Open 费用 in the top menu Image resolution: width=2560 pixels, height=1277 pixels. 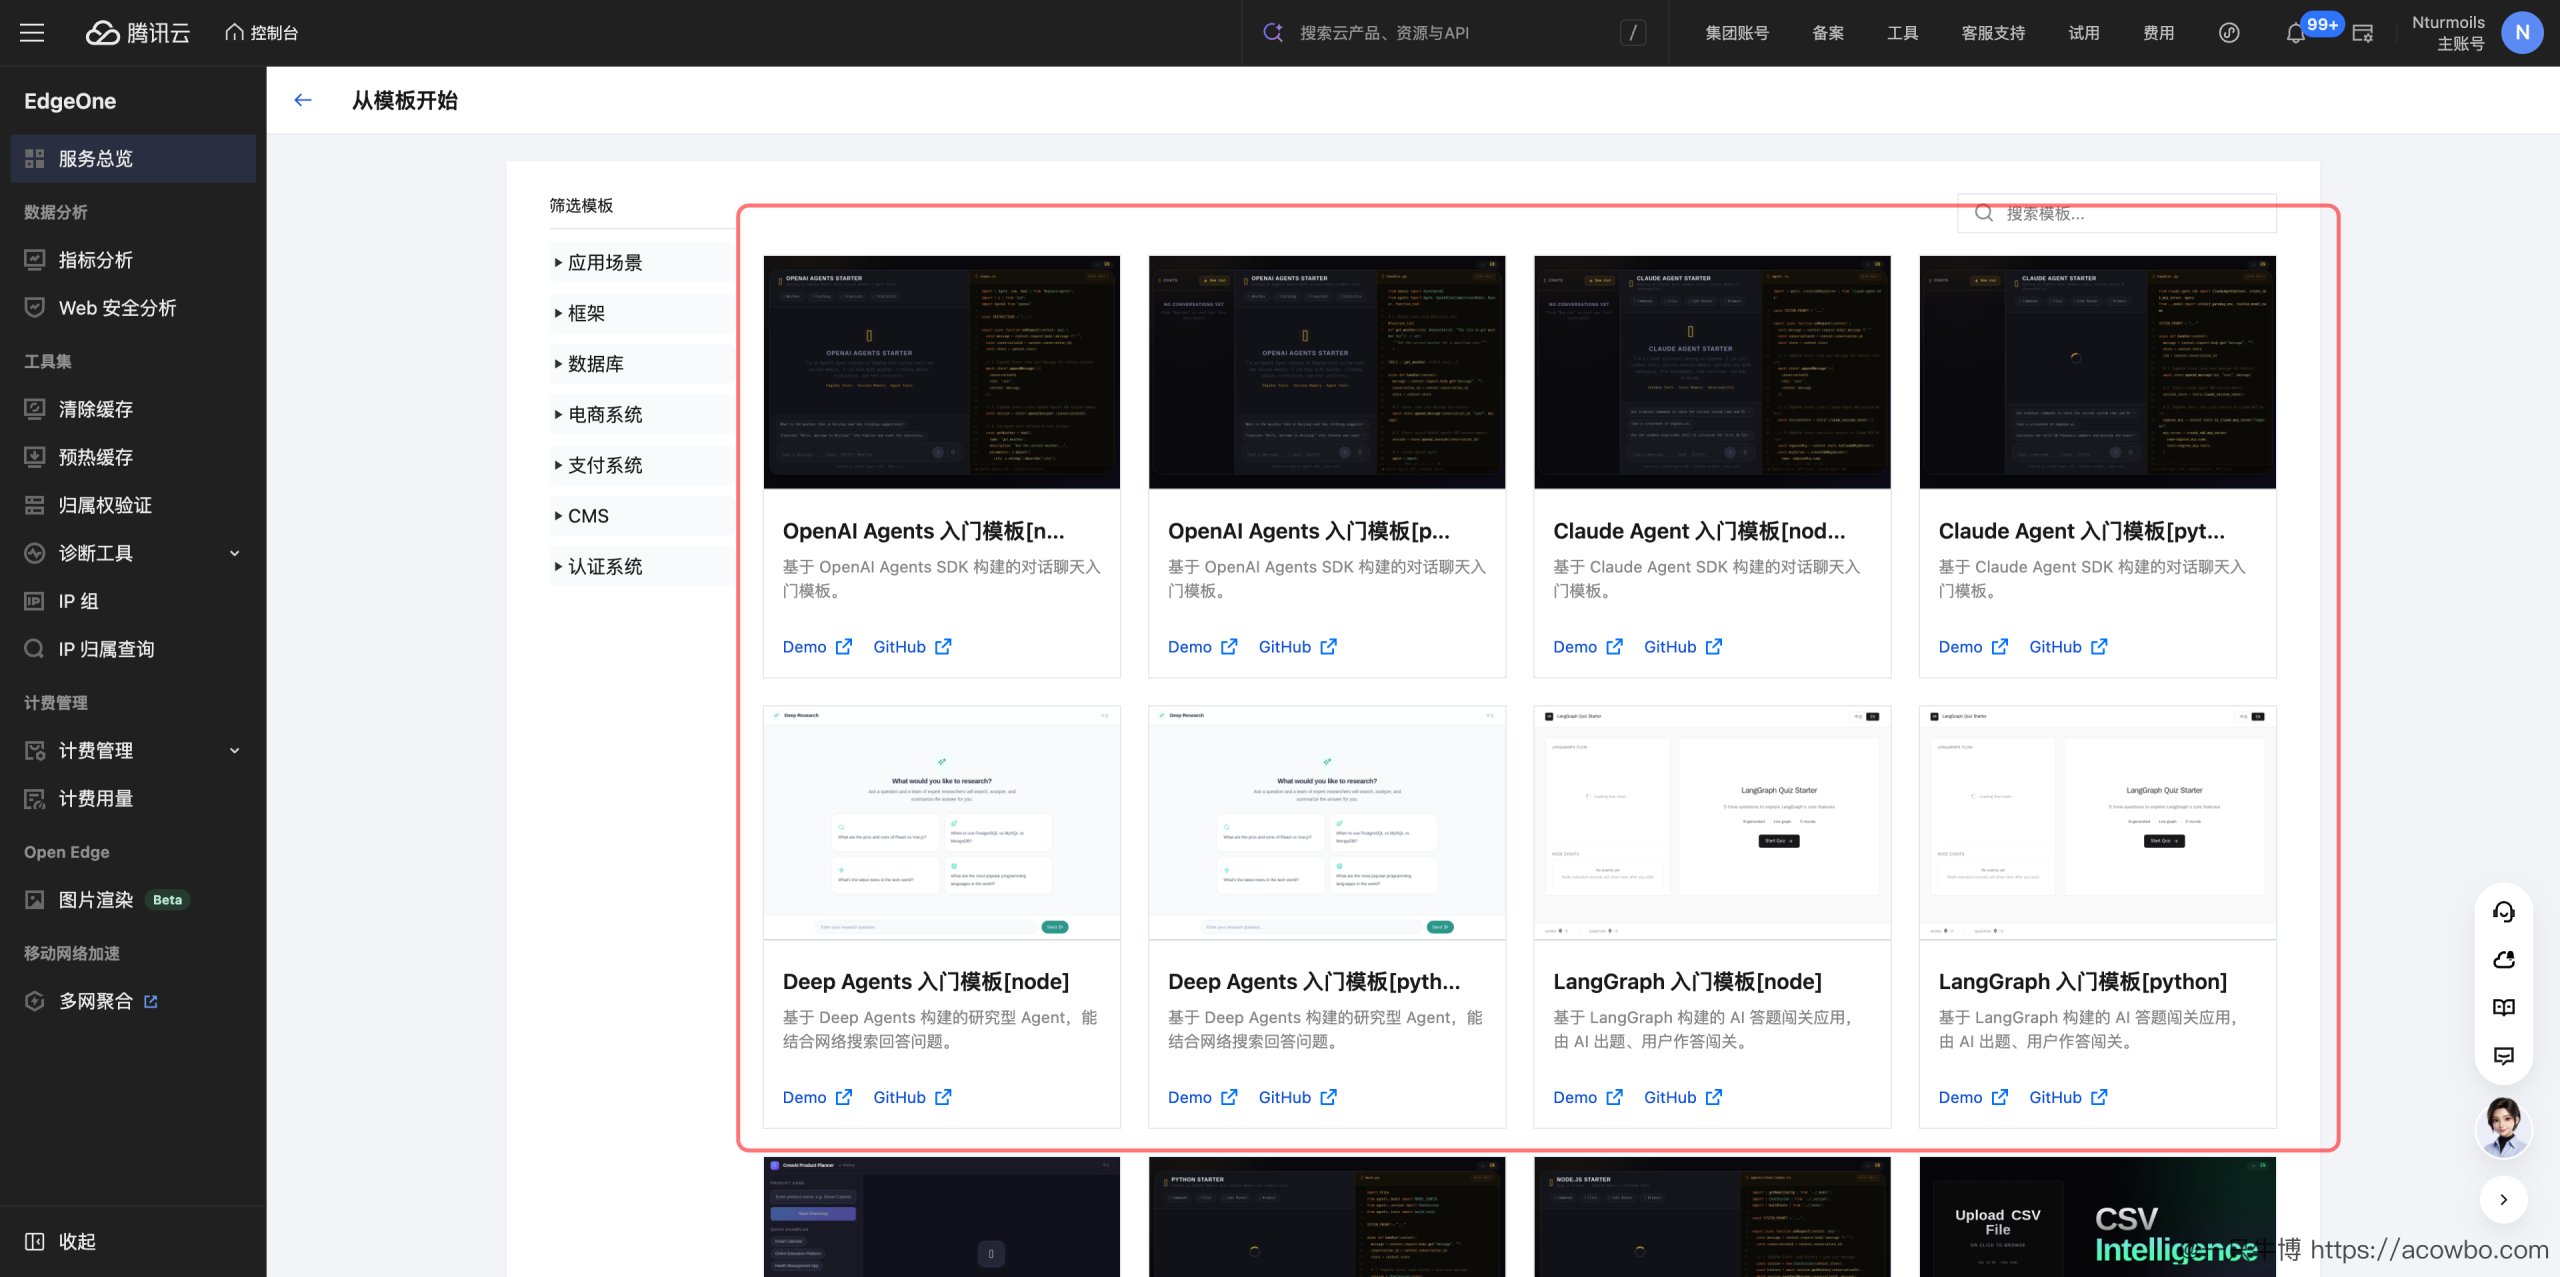(x=2158, y=33)
